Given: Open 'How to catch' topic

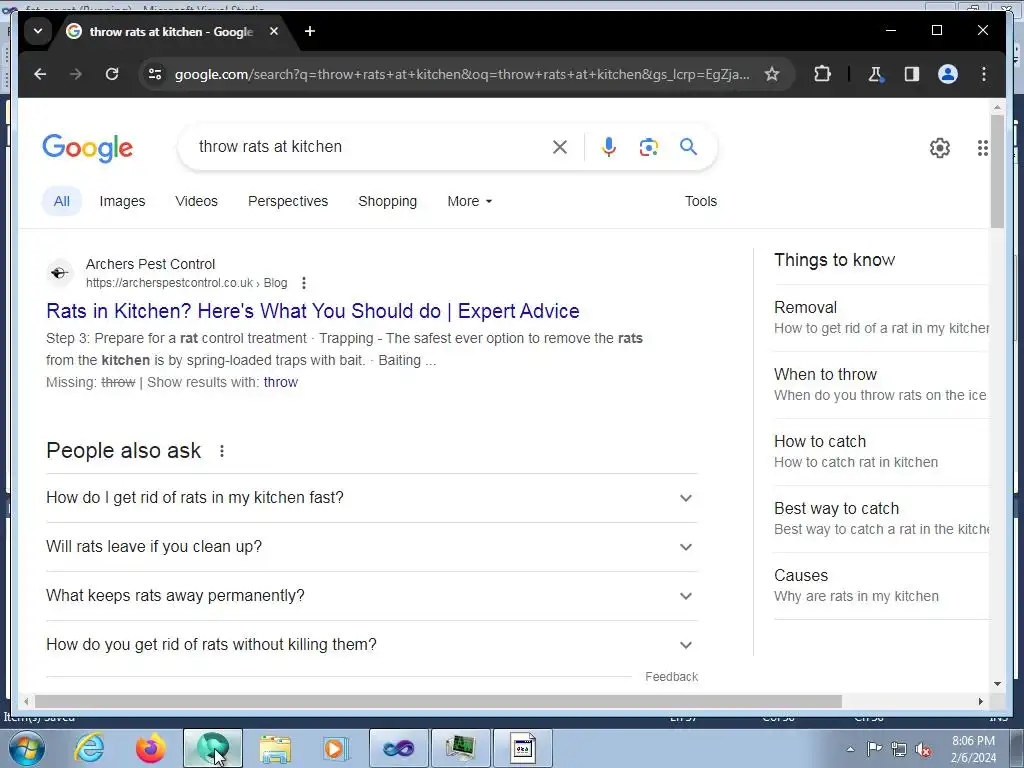Looking at the screenshot, I should pos(881,451).
